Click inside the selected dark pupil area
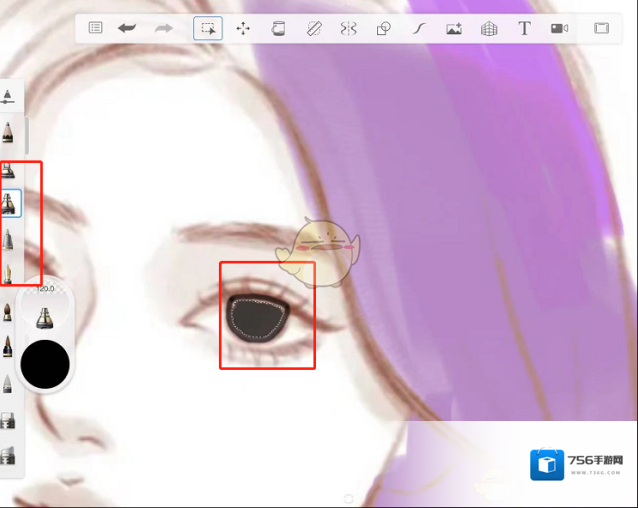This screenshot has width=638, height=508. pos(259,316)
